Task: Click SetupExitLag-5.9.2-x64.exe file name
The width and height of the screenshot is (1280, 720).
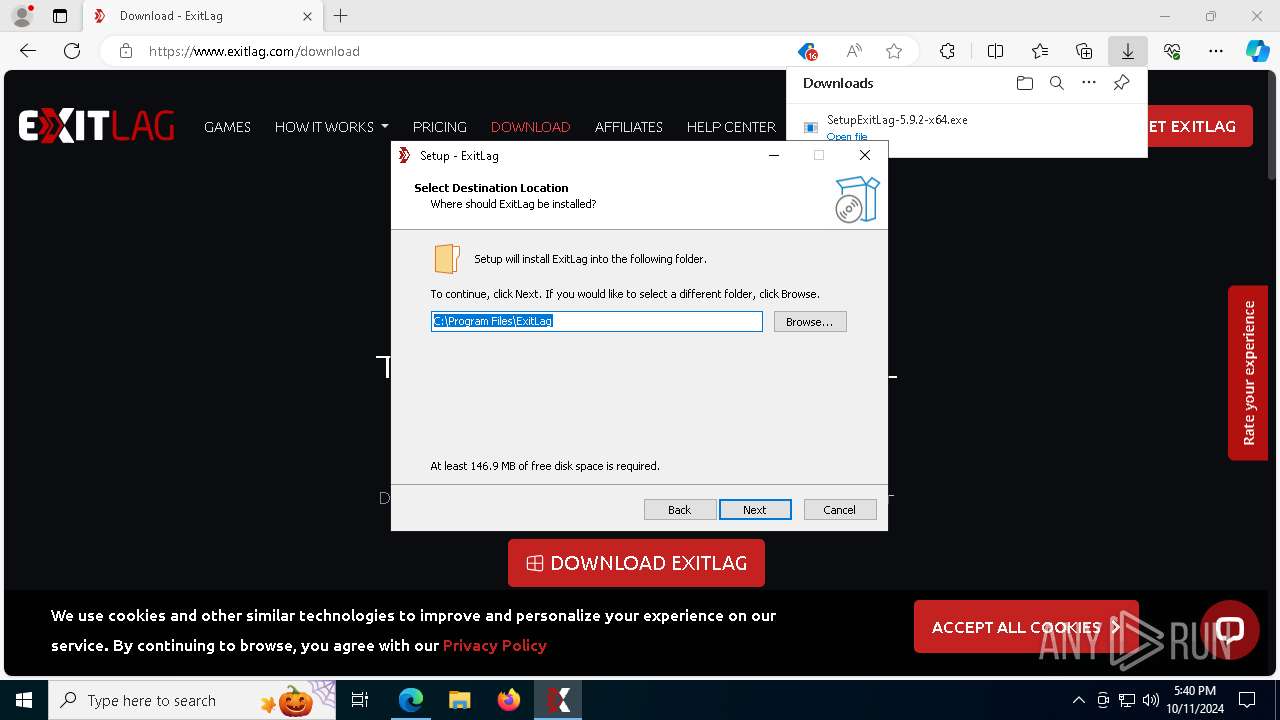Action: pos(897,120)
